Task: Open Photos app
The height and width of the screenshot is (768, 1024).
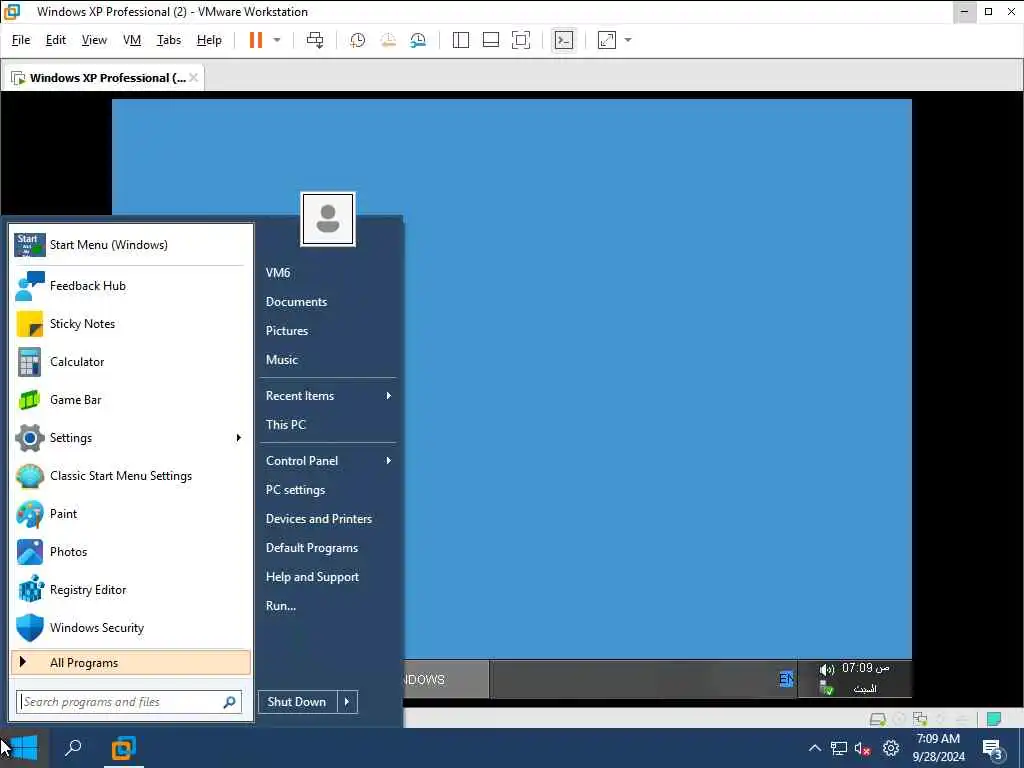Action: [x=131, y=552]
